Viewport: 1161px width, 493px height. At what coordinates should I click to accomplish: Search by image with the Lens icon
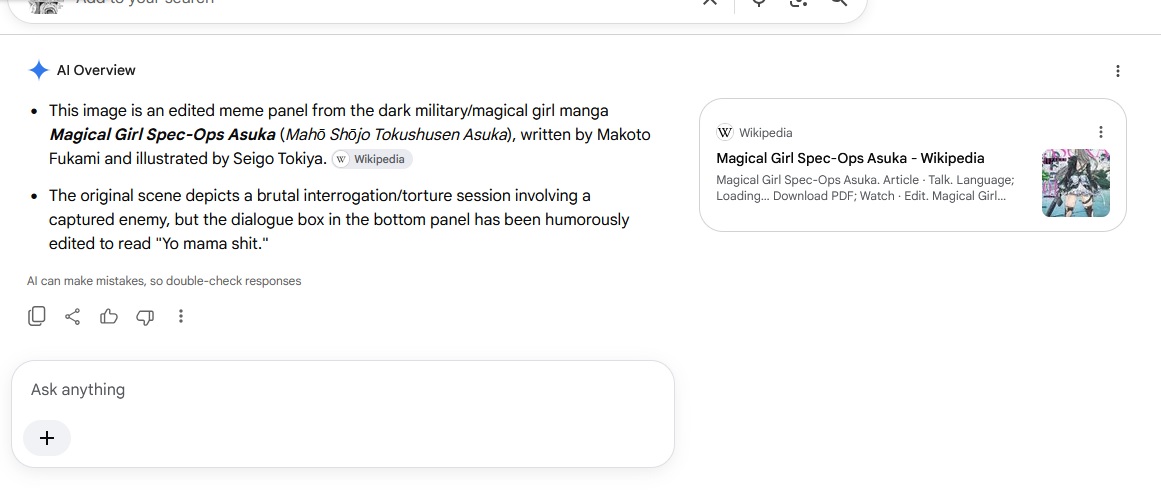click(798, 3)
